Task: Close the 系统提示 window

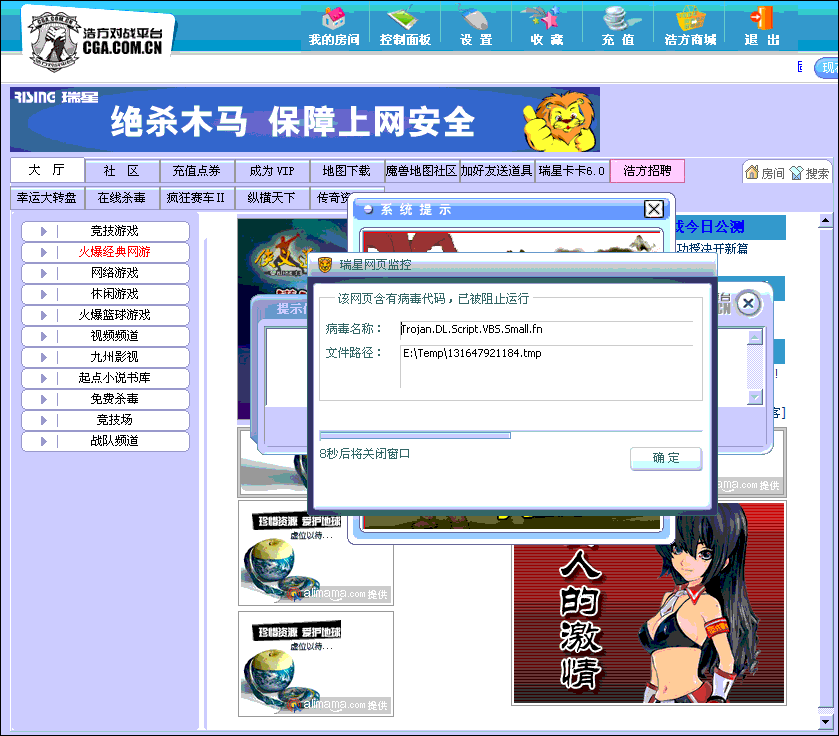Action: click(653, 209)
